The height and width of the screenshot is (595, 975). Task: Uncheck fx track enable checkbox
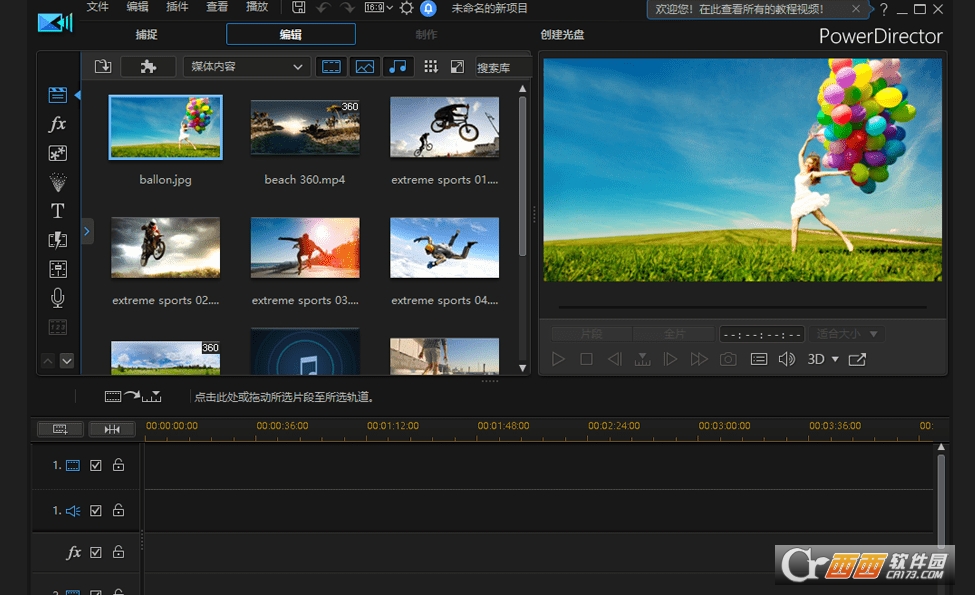pos(96,552)
